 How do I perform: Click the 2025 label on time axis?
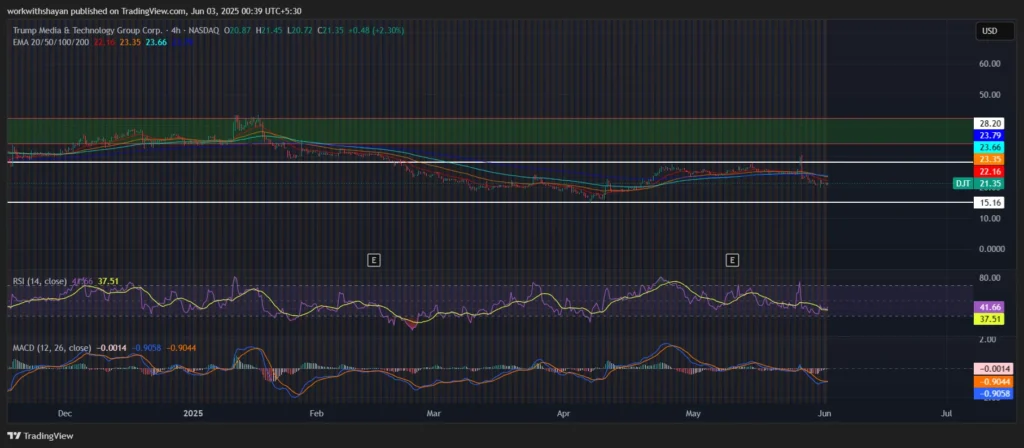pos(193,413)
